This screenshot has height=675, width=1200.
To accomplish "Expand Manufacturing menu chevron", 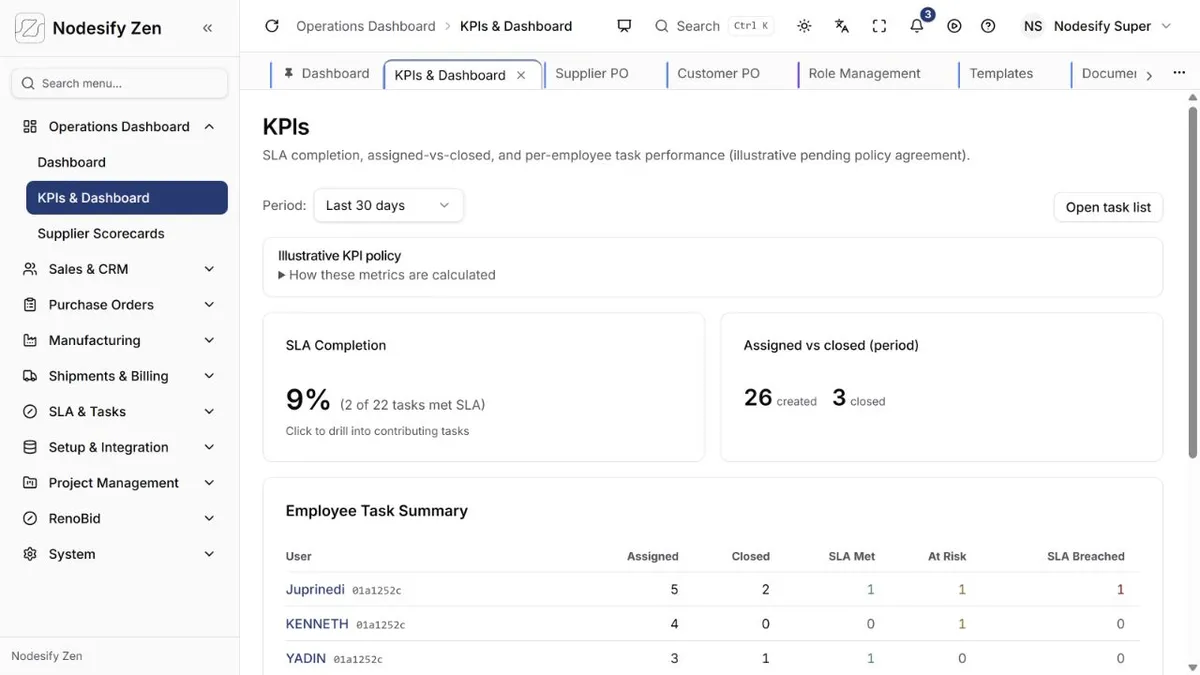I will click(x=209, y=340).
